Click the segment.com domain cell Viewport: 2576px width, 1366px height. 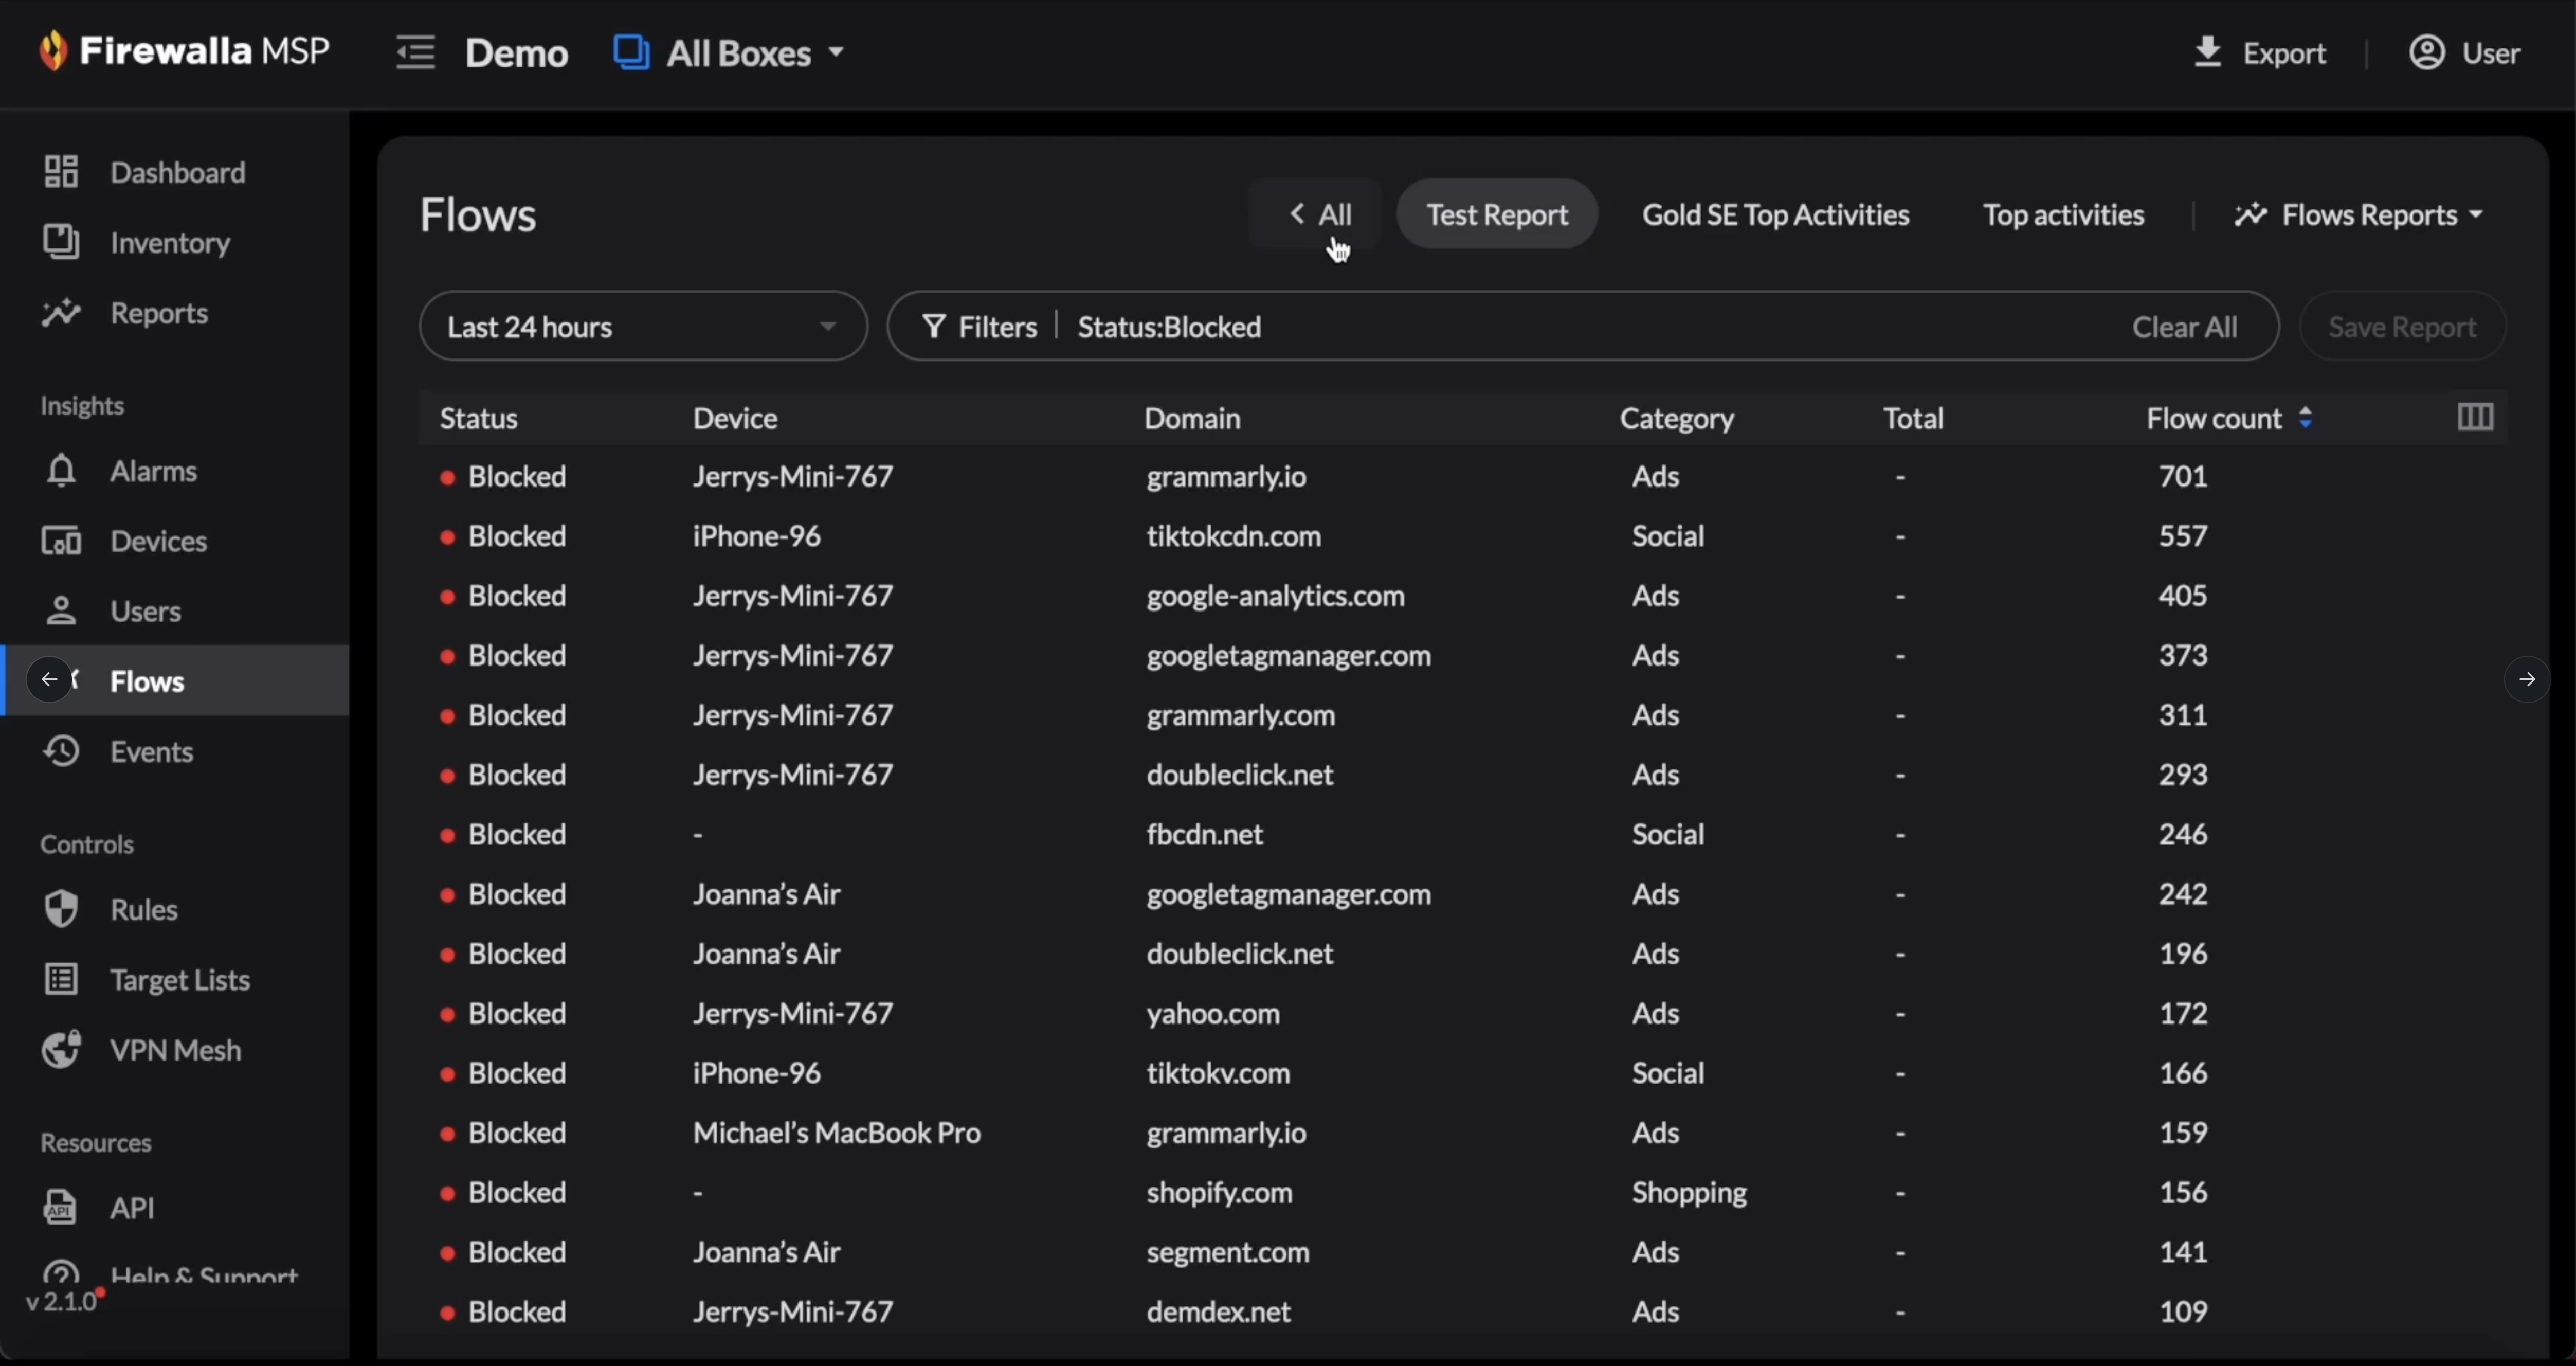(1227, 1252)
